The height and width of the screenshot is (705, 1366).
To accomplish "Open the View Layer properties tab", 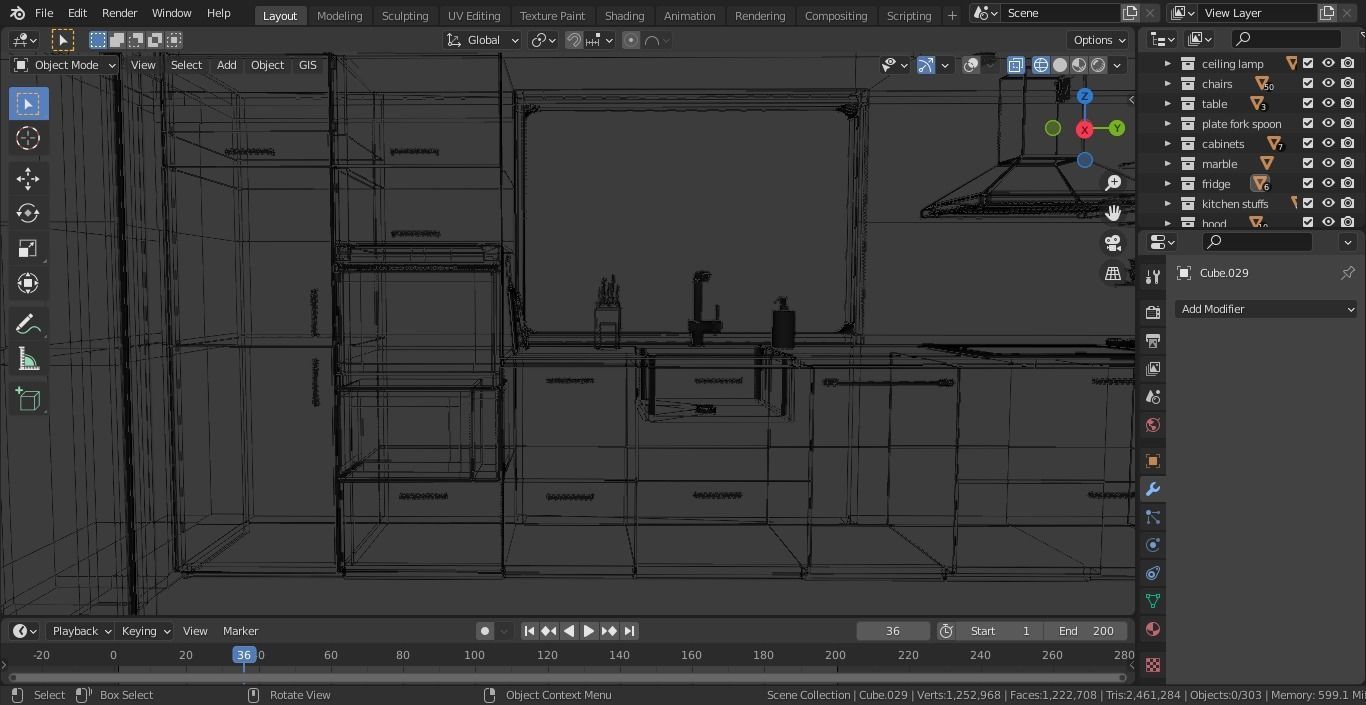I will coord(1153,369).
